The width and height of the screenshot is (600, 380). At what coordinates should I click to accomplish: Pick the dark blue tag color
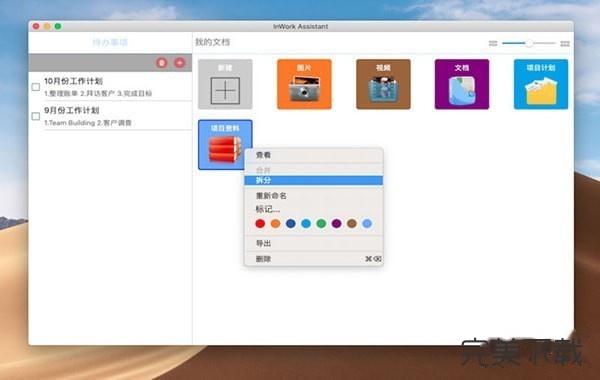pos(291,223)
